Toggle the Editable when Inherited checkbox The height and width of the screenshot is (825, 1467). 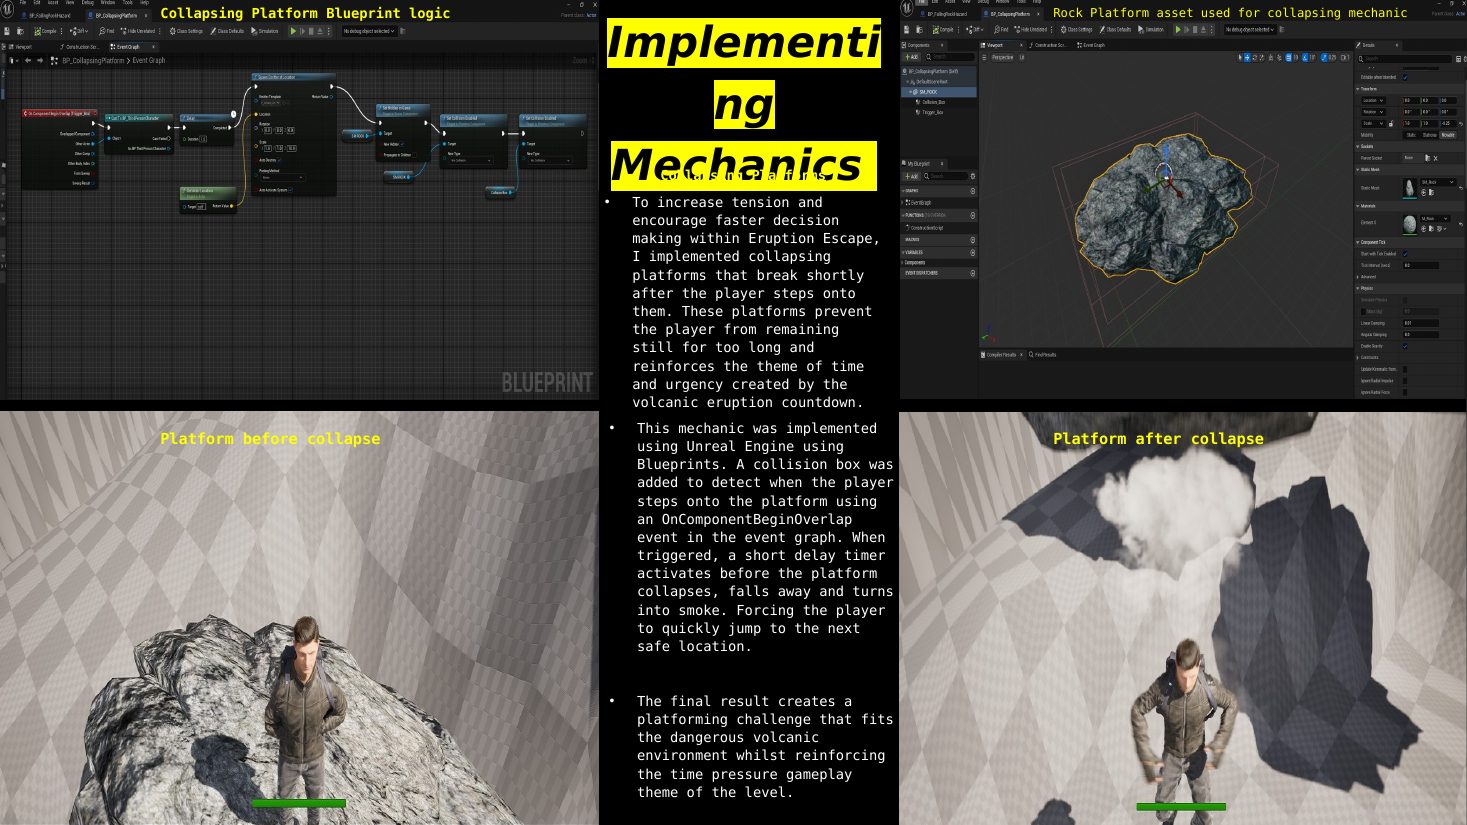click(x=1405, y=77)
